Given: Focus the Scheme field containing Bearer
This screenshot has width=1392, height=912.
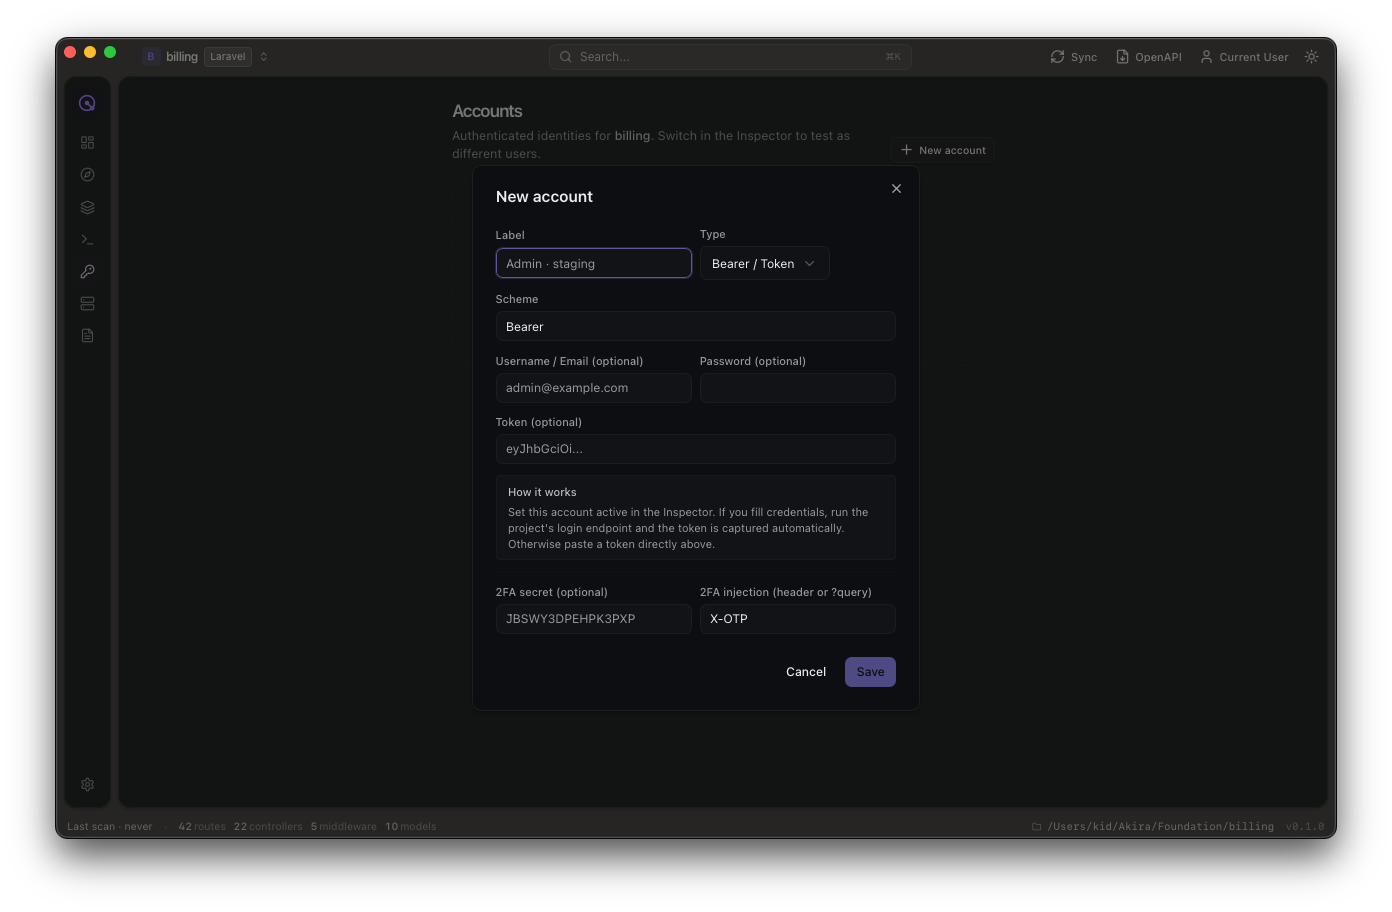Looking at the screenshot, I should 695,326.
